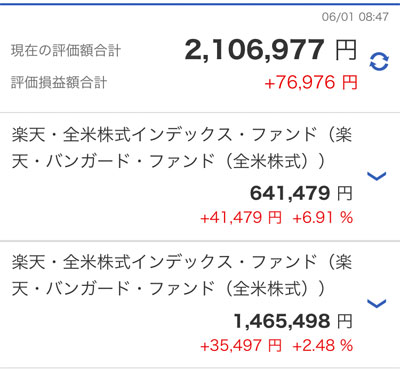400x369 pixels.
Task: Select the +6.91 % return figure
Action: (322, 218)
